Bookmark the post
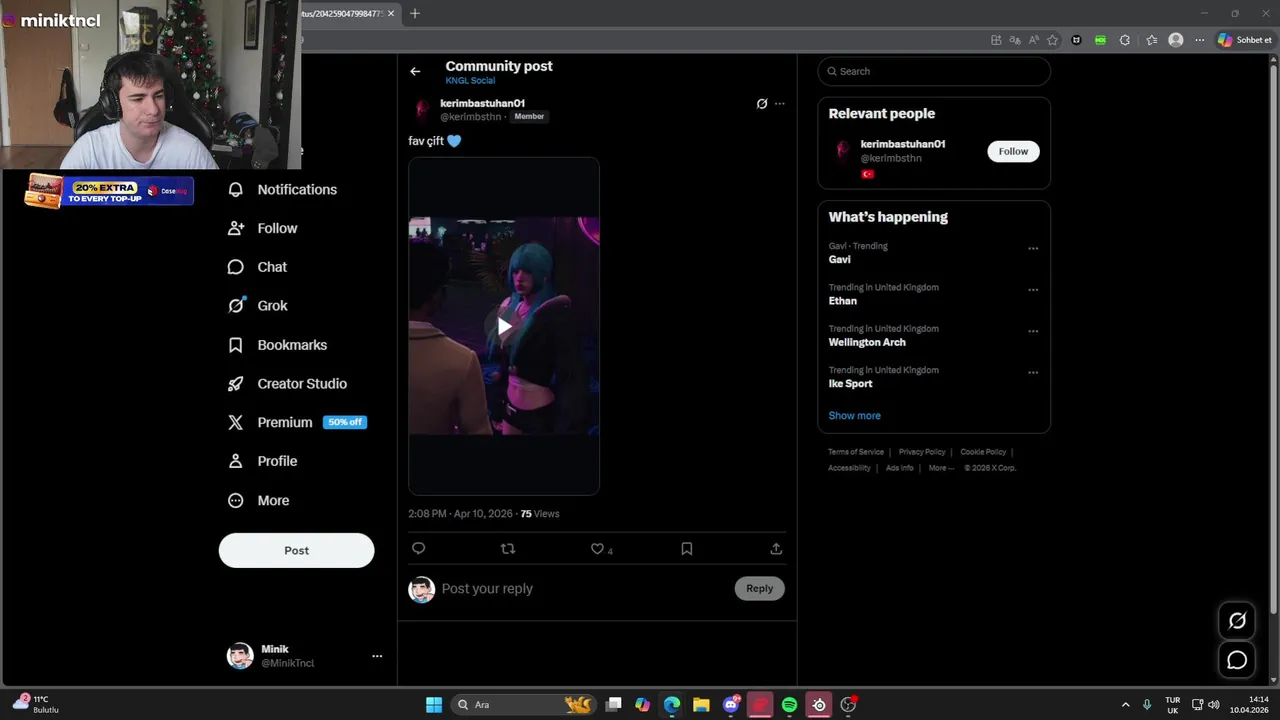 click(687, 548)
